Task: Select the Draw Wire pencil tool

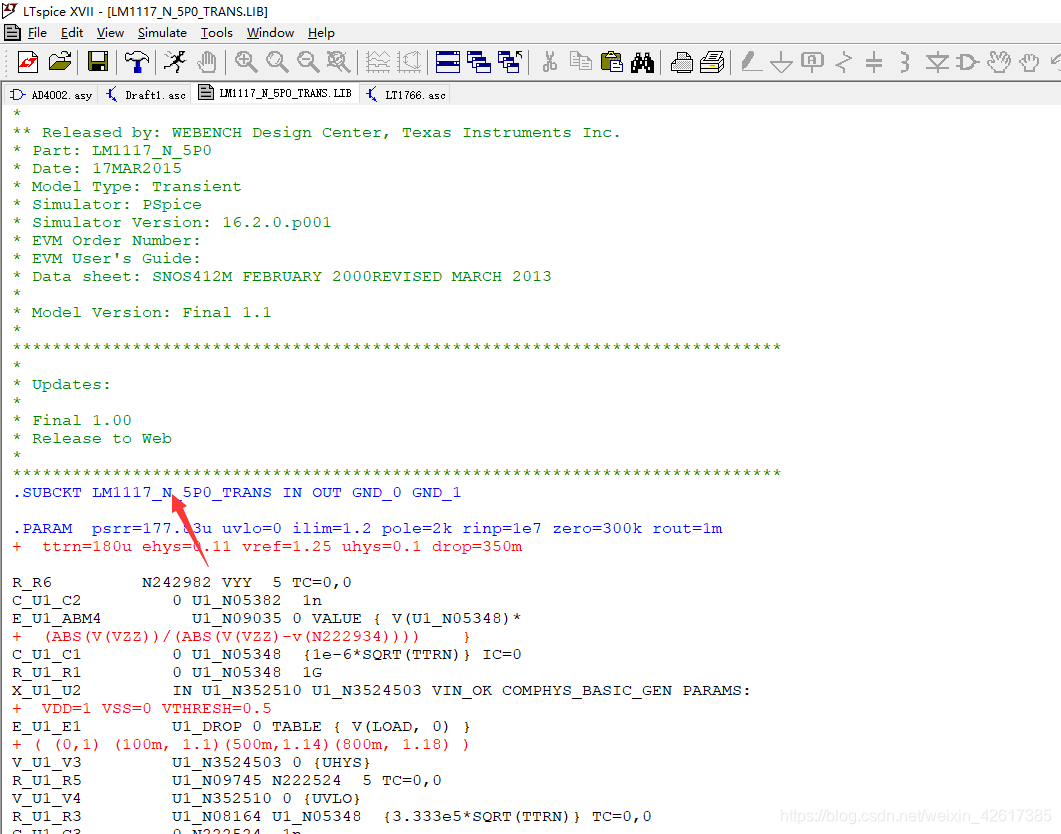Action: (x=750, y=62)
